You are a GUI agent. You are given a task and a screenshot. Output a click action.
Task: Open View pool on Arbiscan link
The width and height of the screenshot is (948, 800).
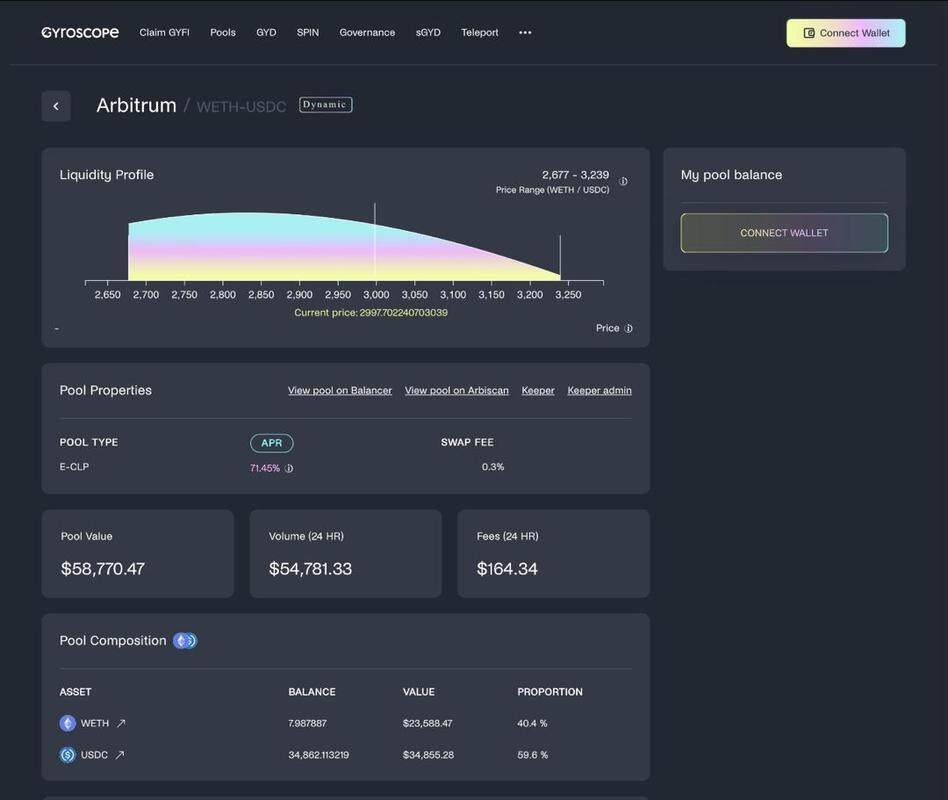click(x=457, y=391)
